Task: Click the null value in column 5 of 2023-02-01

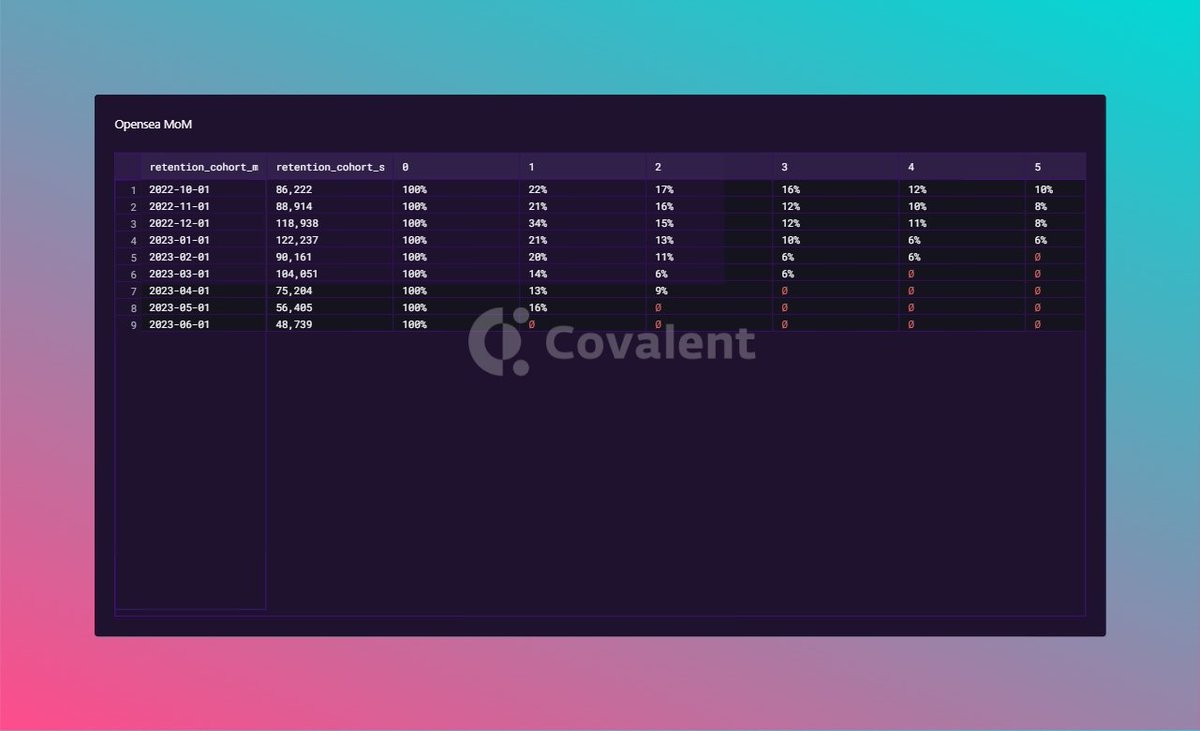Action: tap(1037, 257)
